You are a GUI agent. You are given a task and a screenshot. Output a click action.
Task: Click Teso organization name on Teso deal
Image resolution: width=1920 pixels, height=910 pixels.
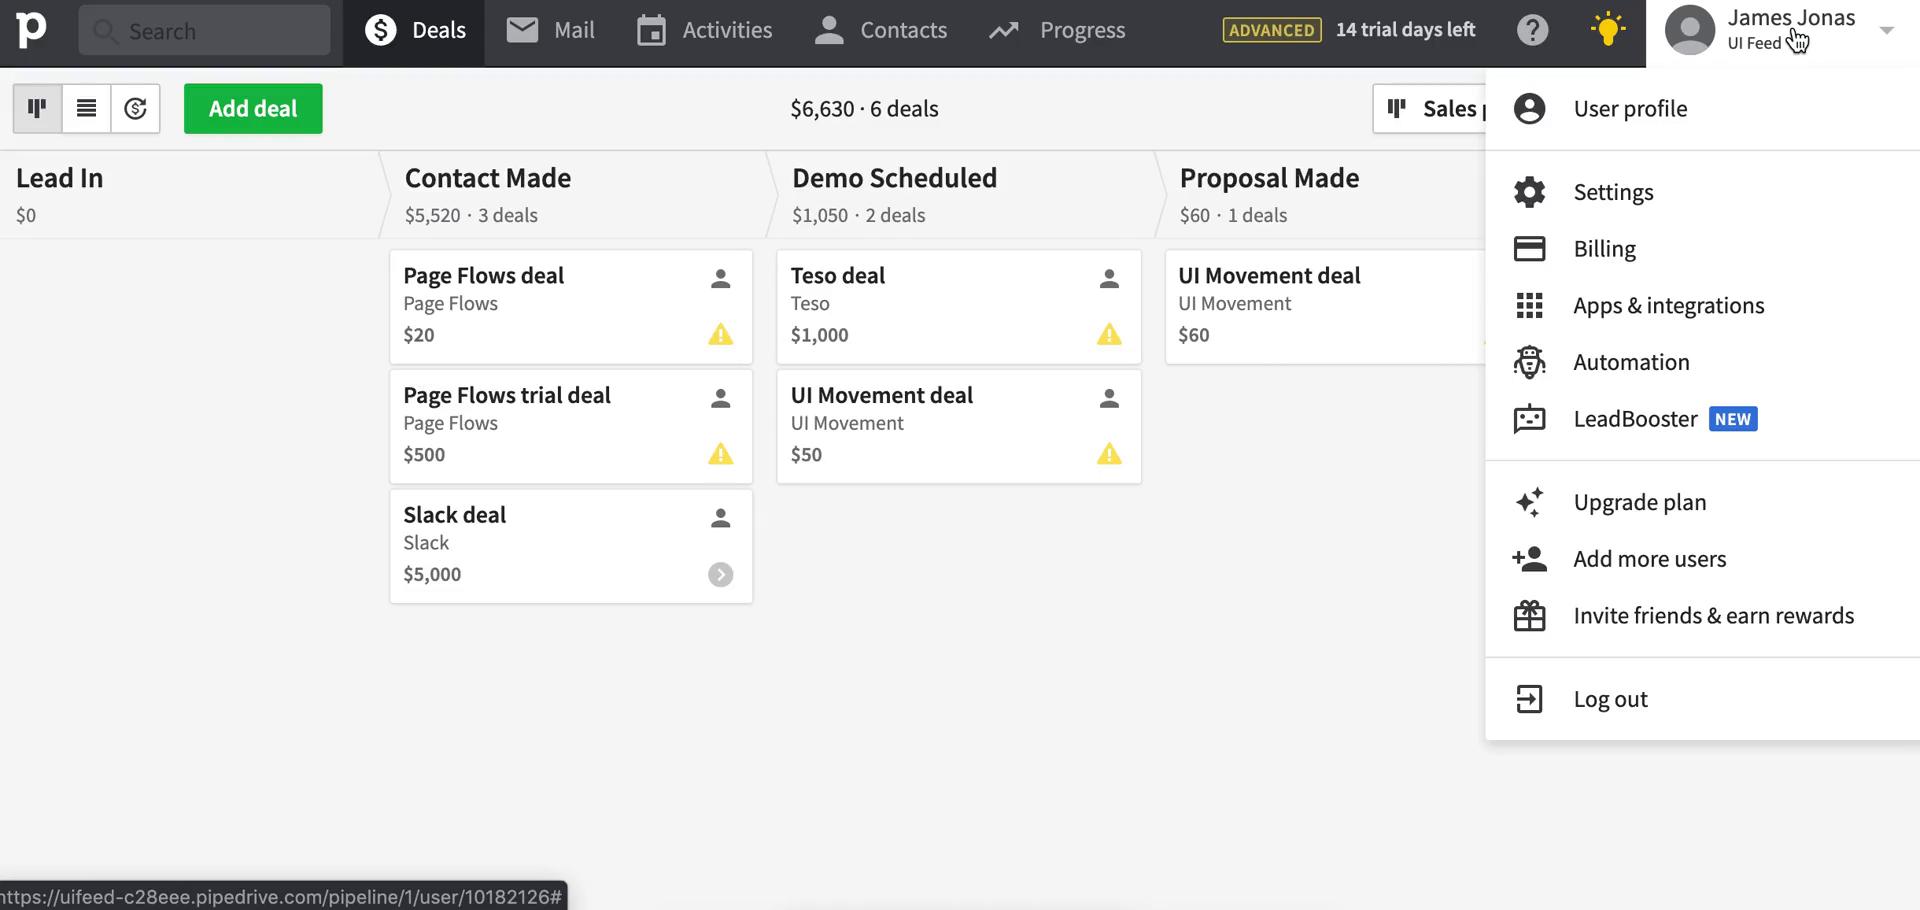[x=810, y=304]
